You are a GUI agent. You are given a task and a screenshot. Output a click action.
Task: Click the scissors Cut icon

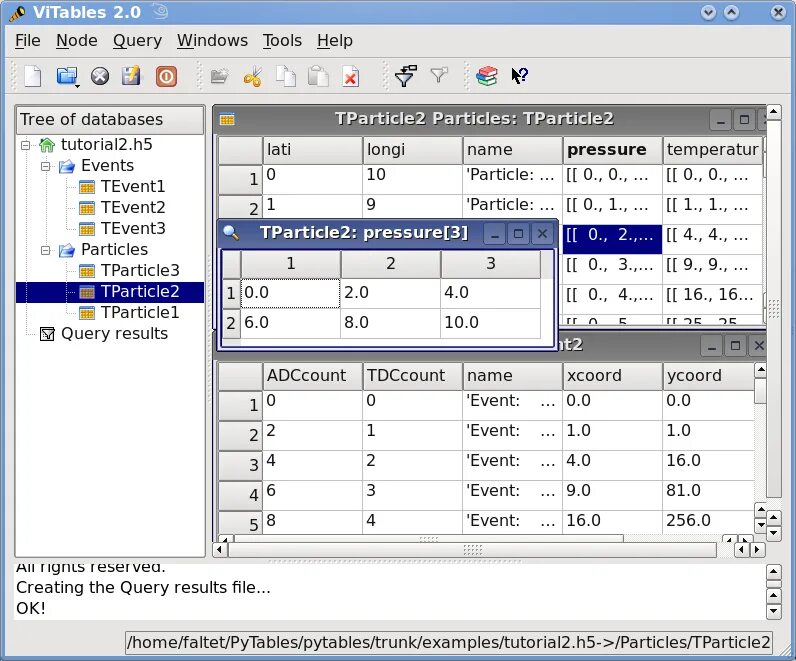(x=253, y=77)
